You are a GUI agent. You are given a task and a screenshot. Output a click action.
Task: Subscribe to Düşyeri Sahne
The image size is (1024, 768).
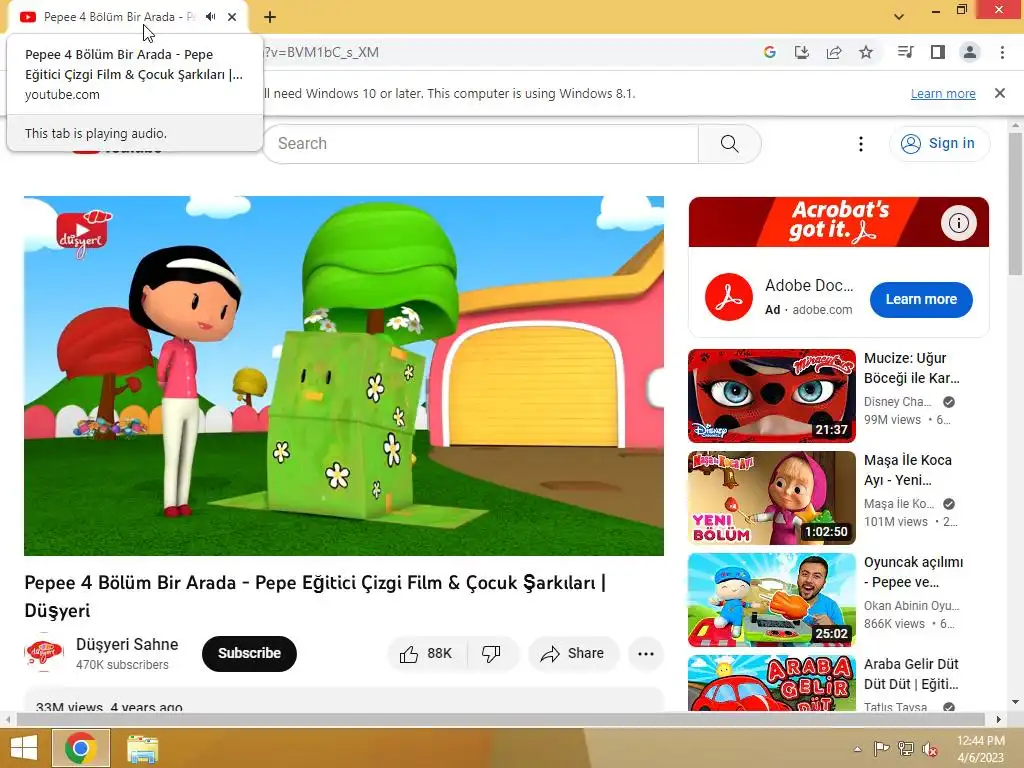pos(249,653)
